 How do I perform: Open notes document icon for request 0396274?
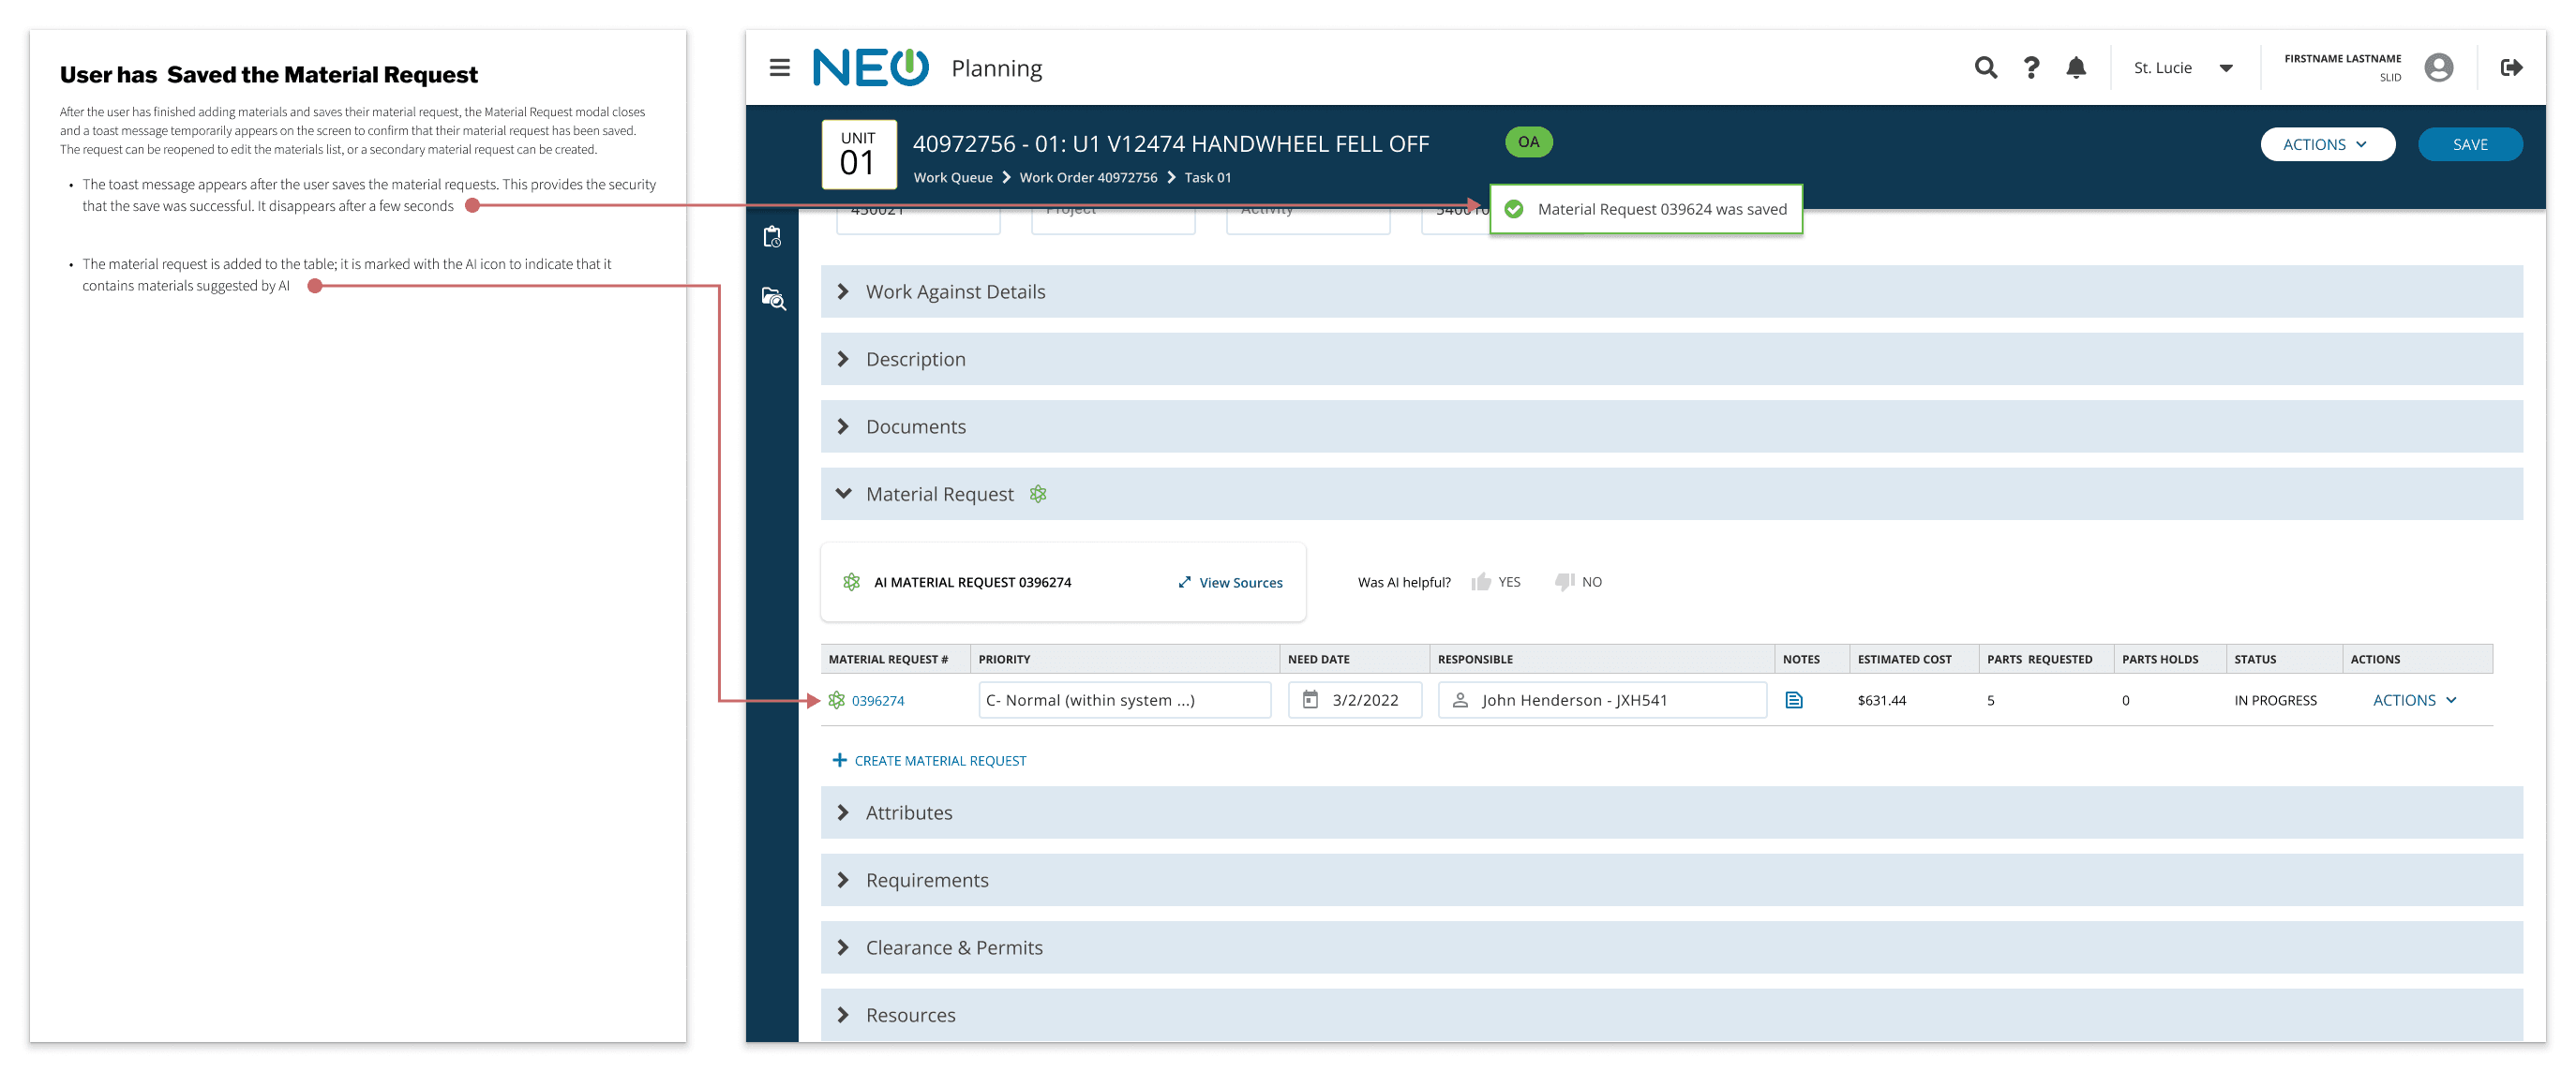click(x=1793, y=700)
